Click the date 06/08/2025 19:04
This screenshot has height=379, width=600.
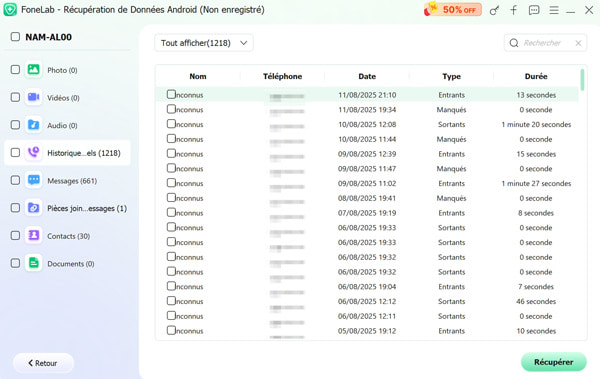[367, 286]
